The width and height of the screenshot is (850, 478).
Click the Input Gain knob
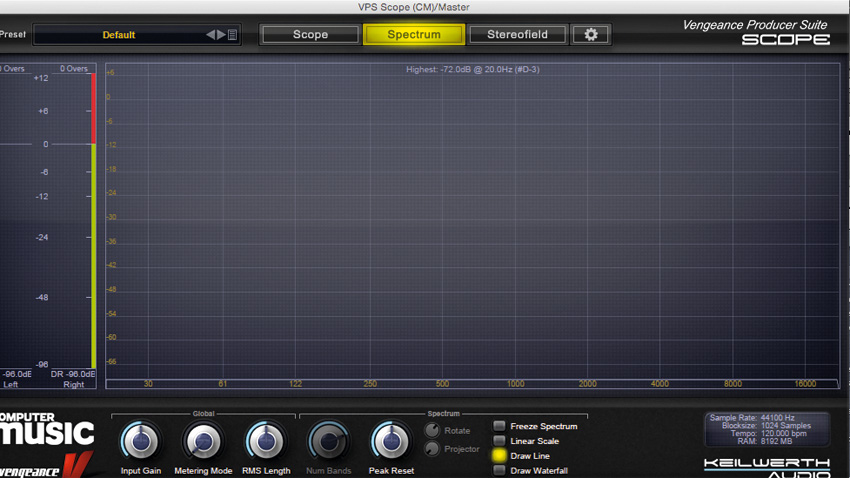tap(140, 441)
